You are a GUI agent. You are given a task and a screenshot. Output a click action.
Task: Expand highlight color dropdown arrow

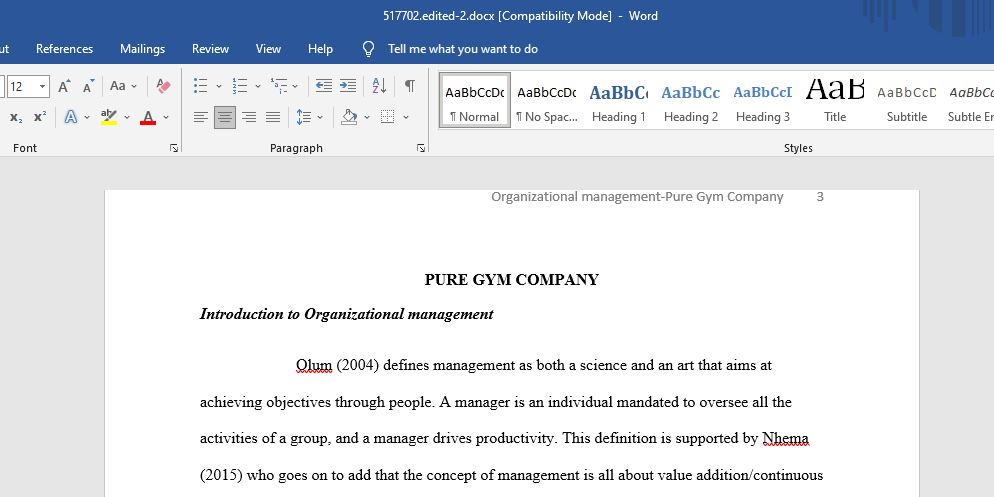coord(127,117)
